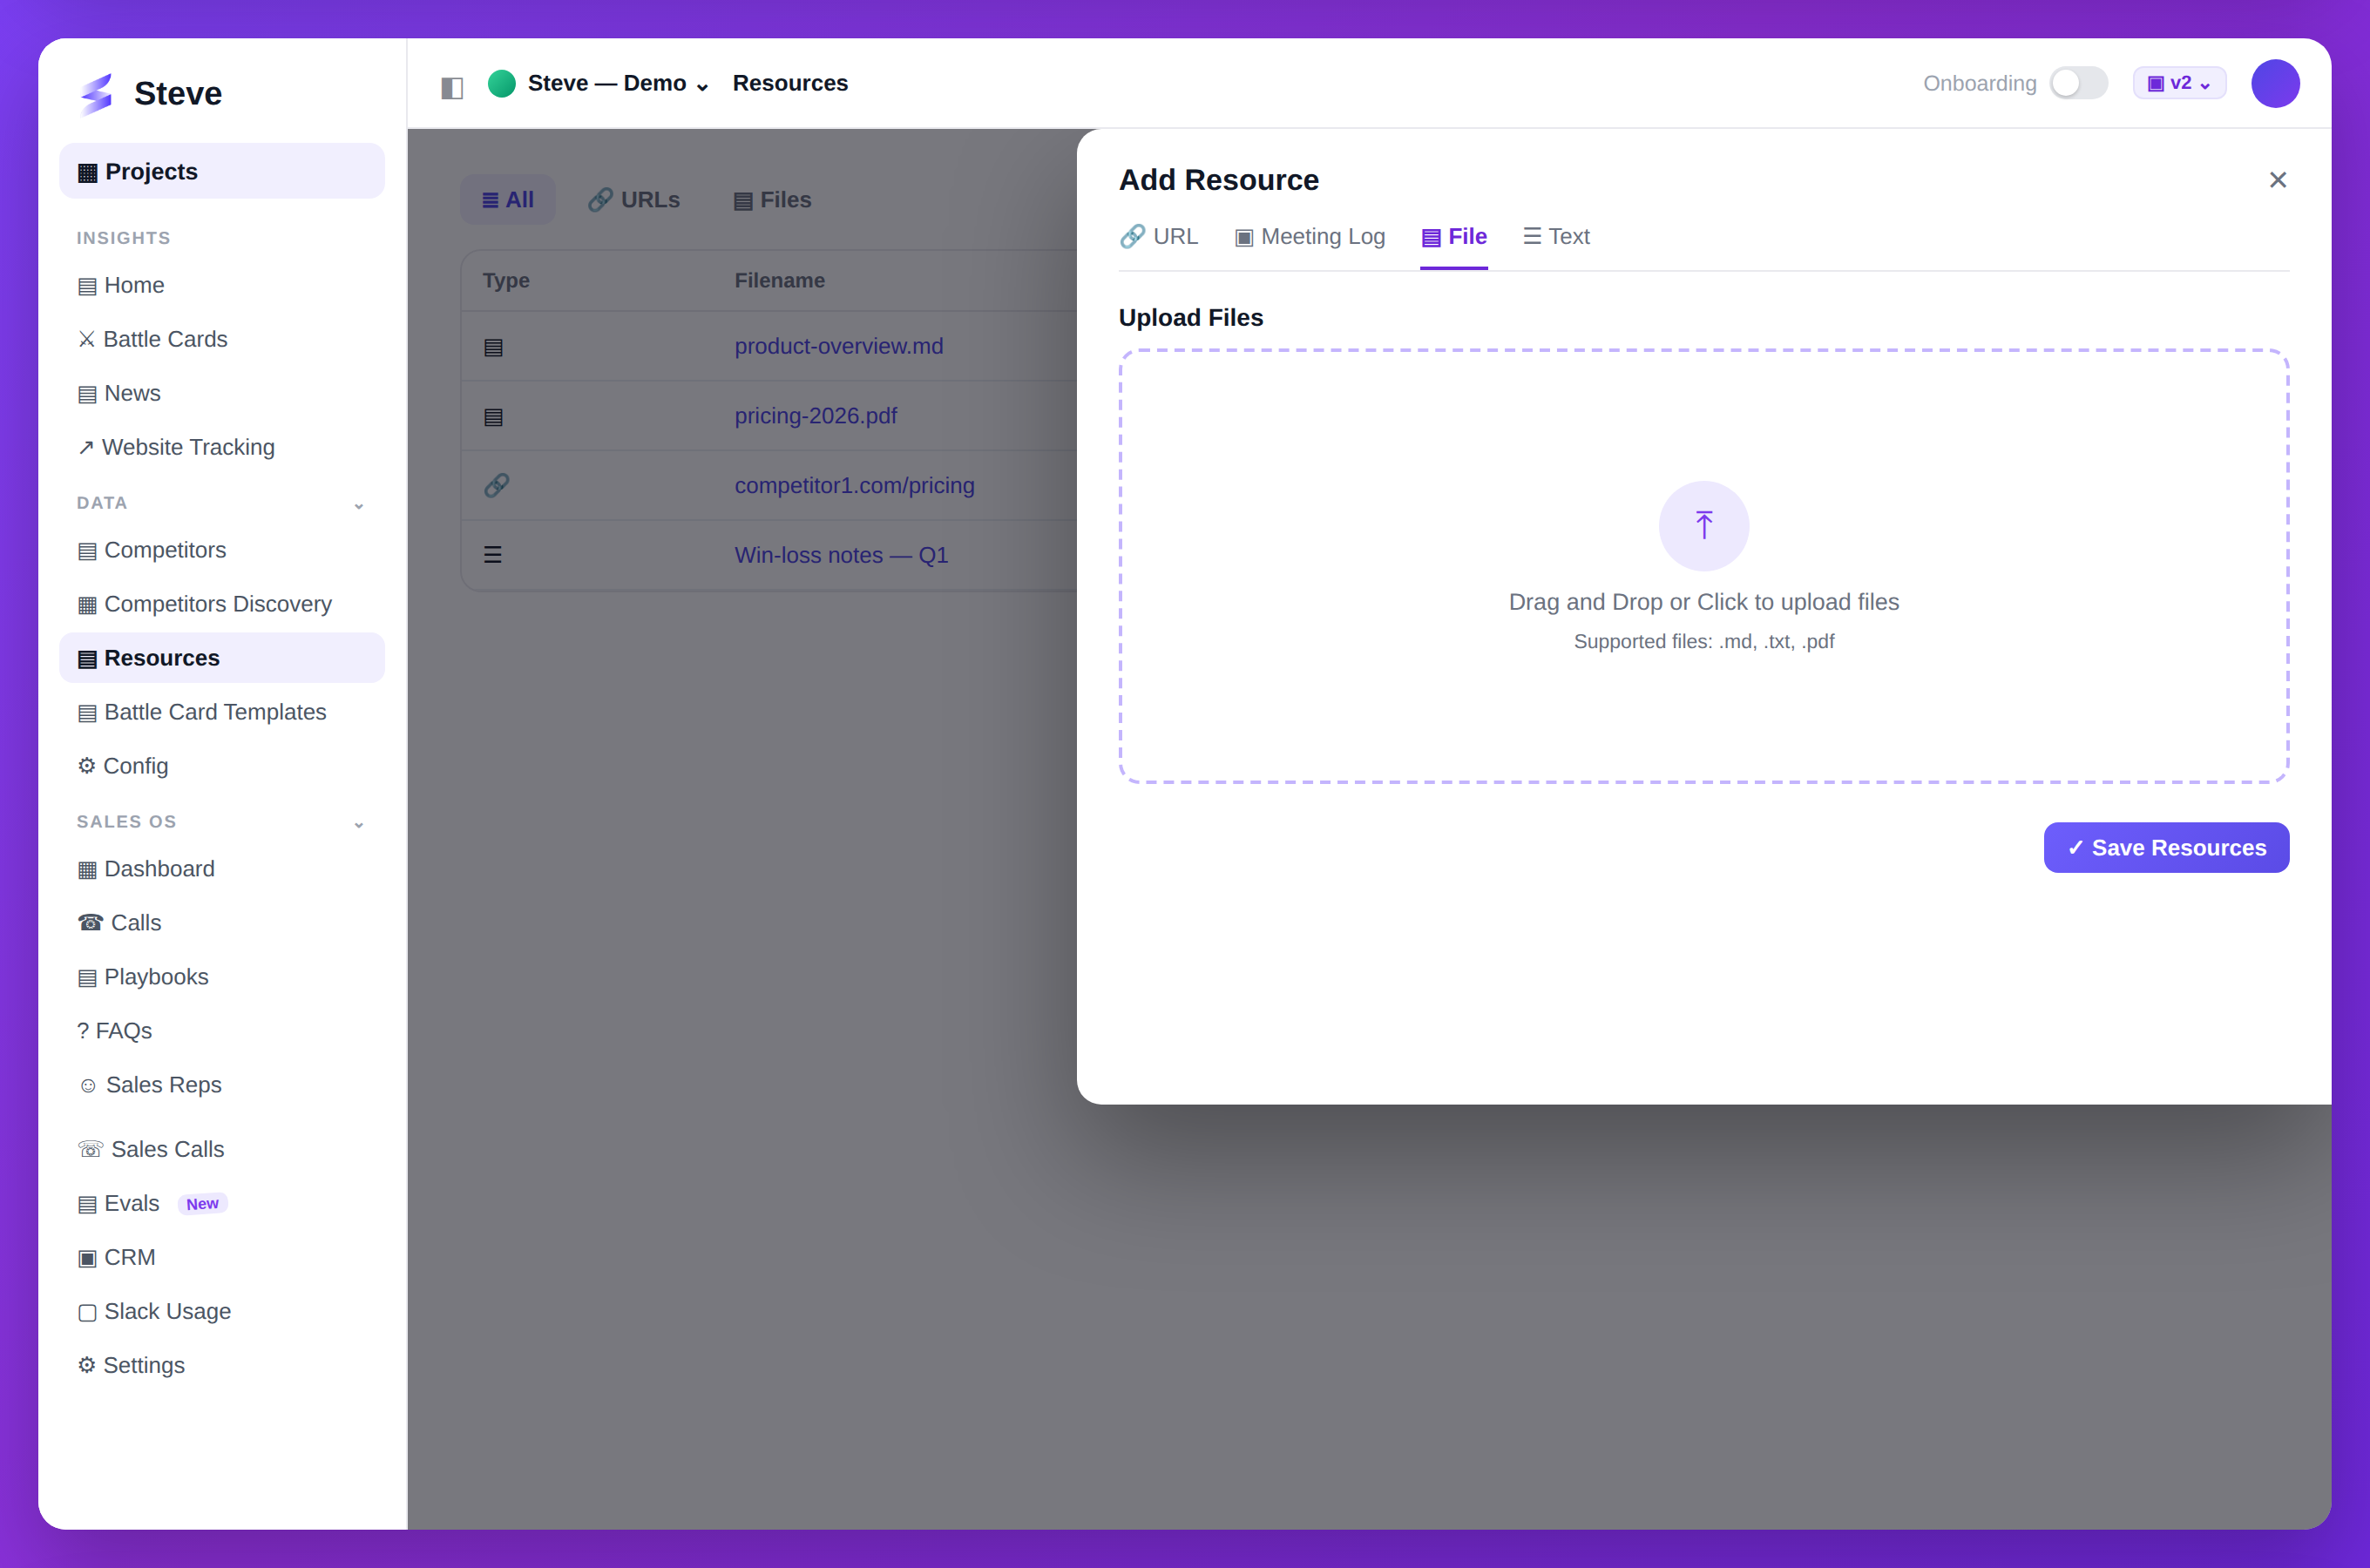Open the Win-loss notes — Q1 link
Screen dimensions: 2370x1568
[x=841, y=556]
